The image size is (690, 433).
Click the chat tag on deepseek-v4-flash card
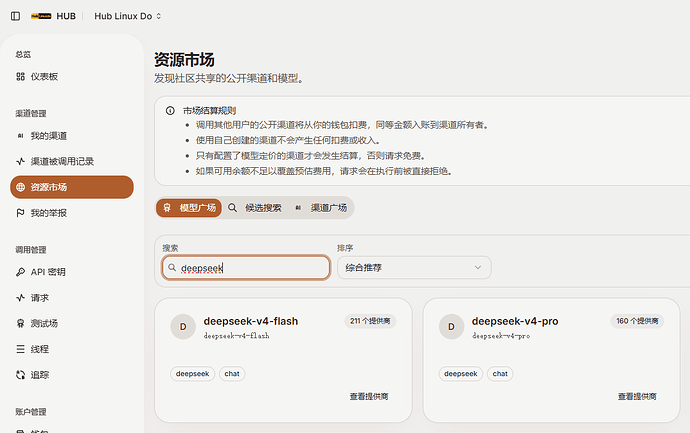pyautogui.click(x=232, y=374)
